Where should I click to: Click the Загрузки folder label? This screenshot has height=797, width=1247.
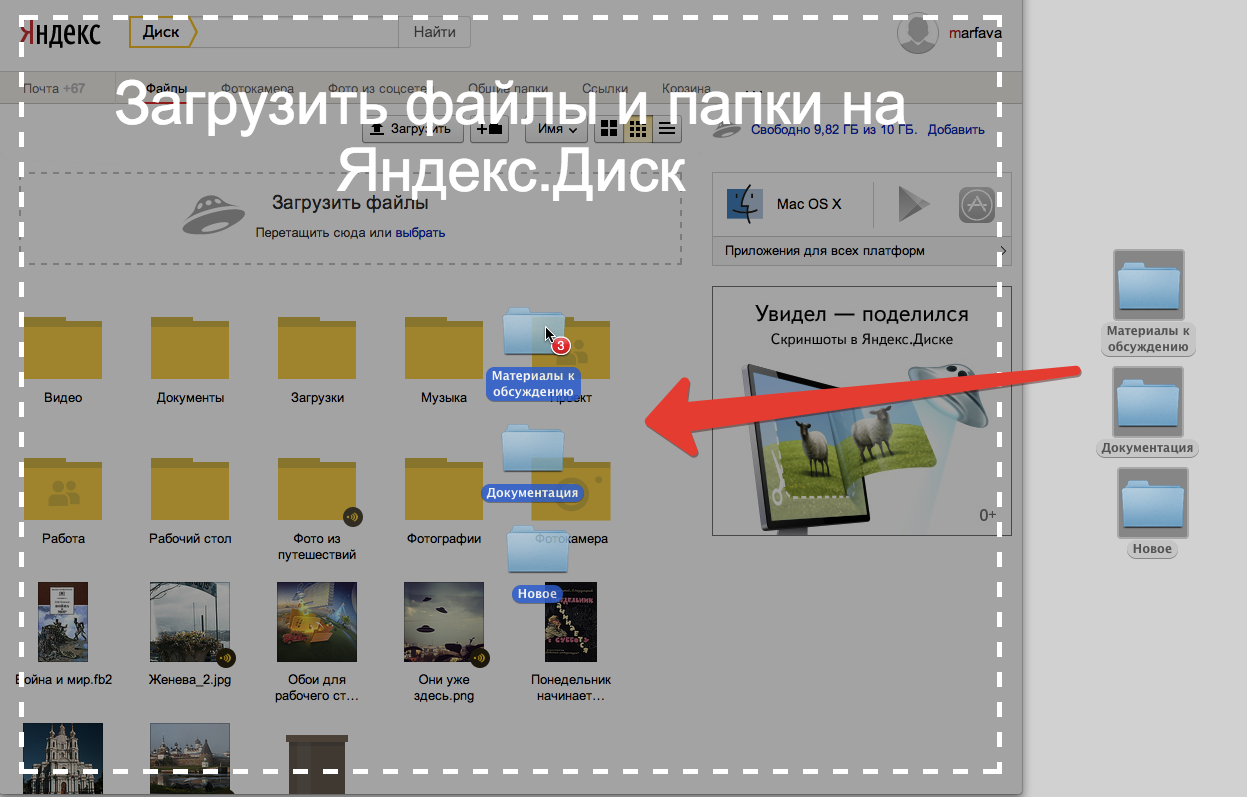pyautogui.click(x=317, y=397)
